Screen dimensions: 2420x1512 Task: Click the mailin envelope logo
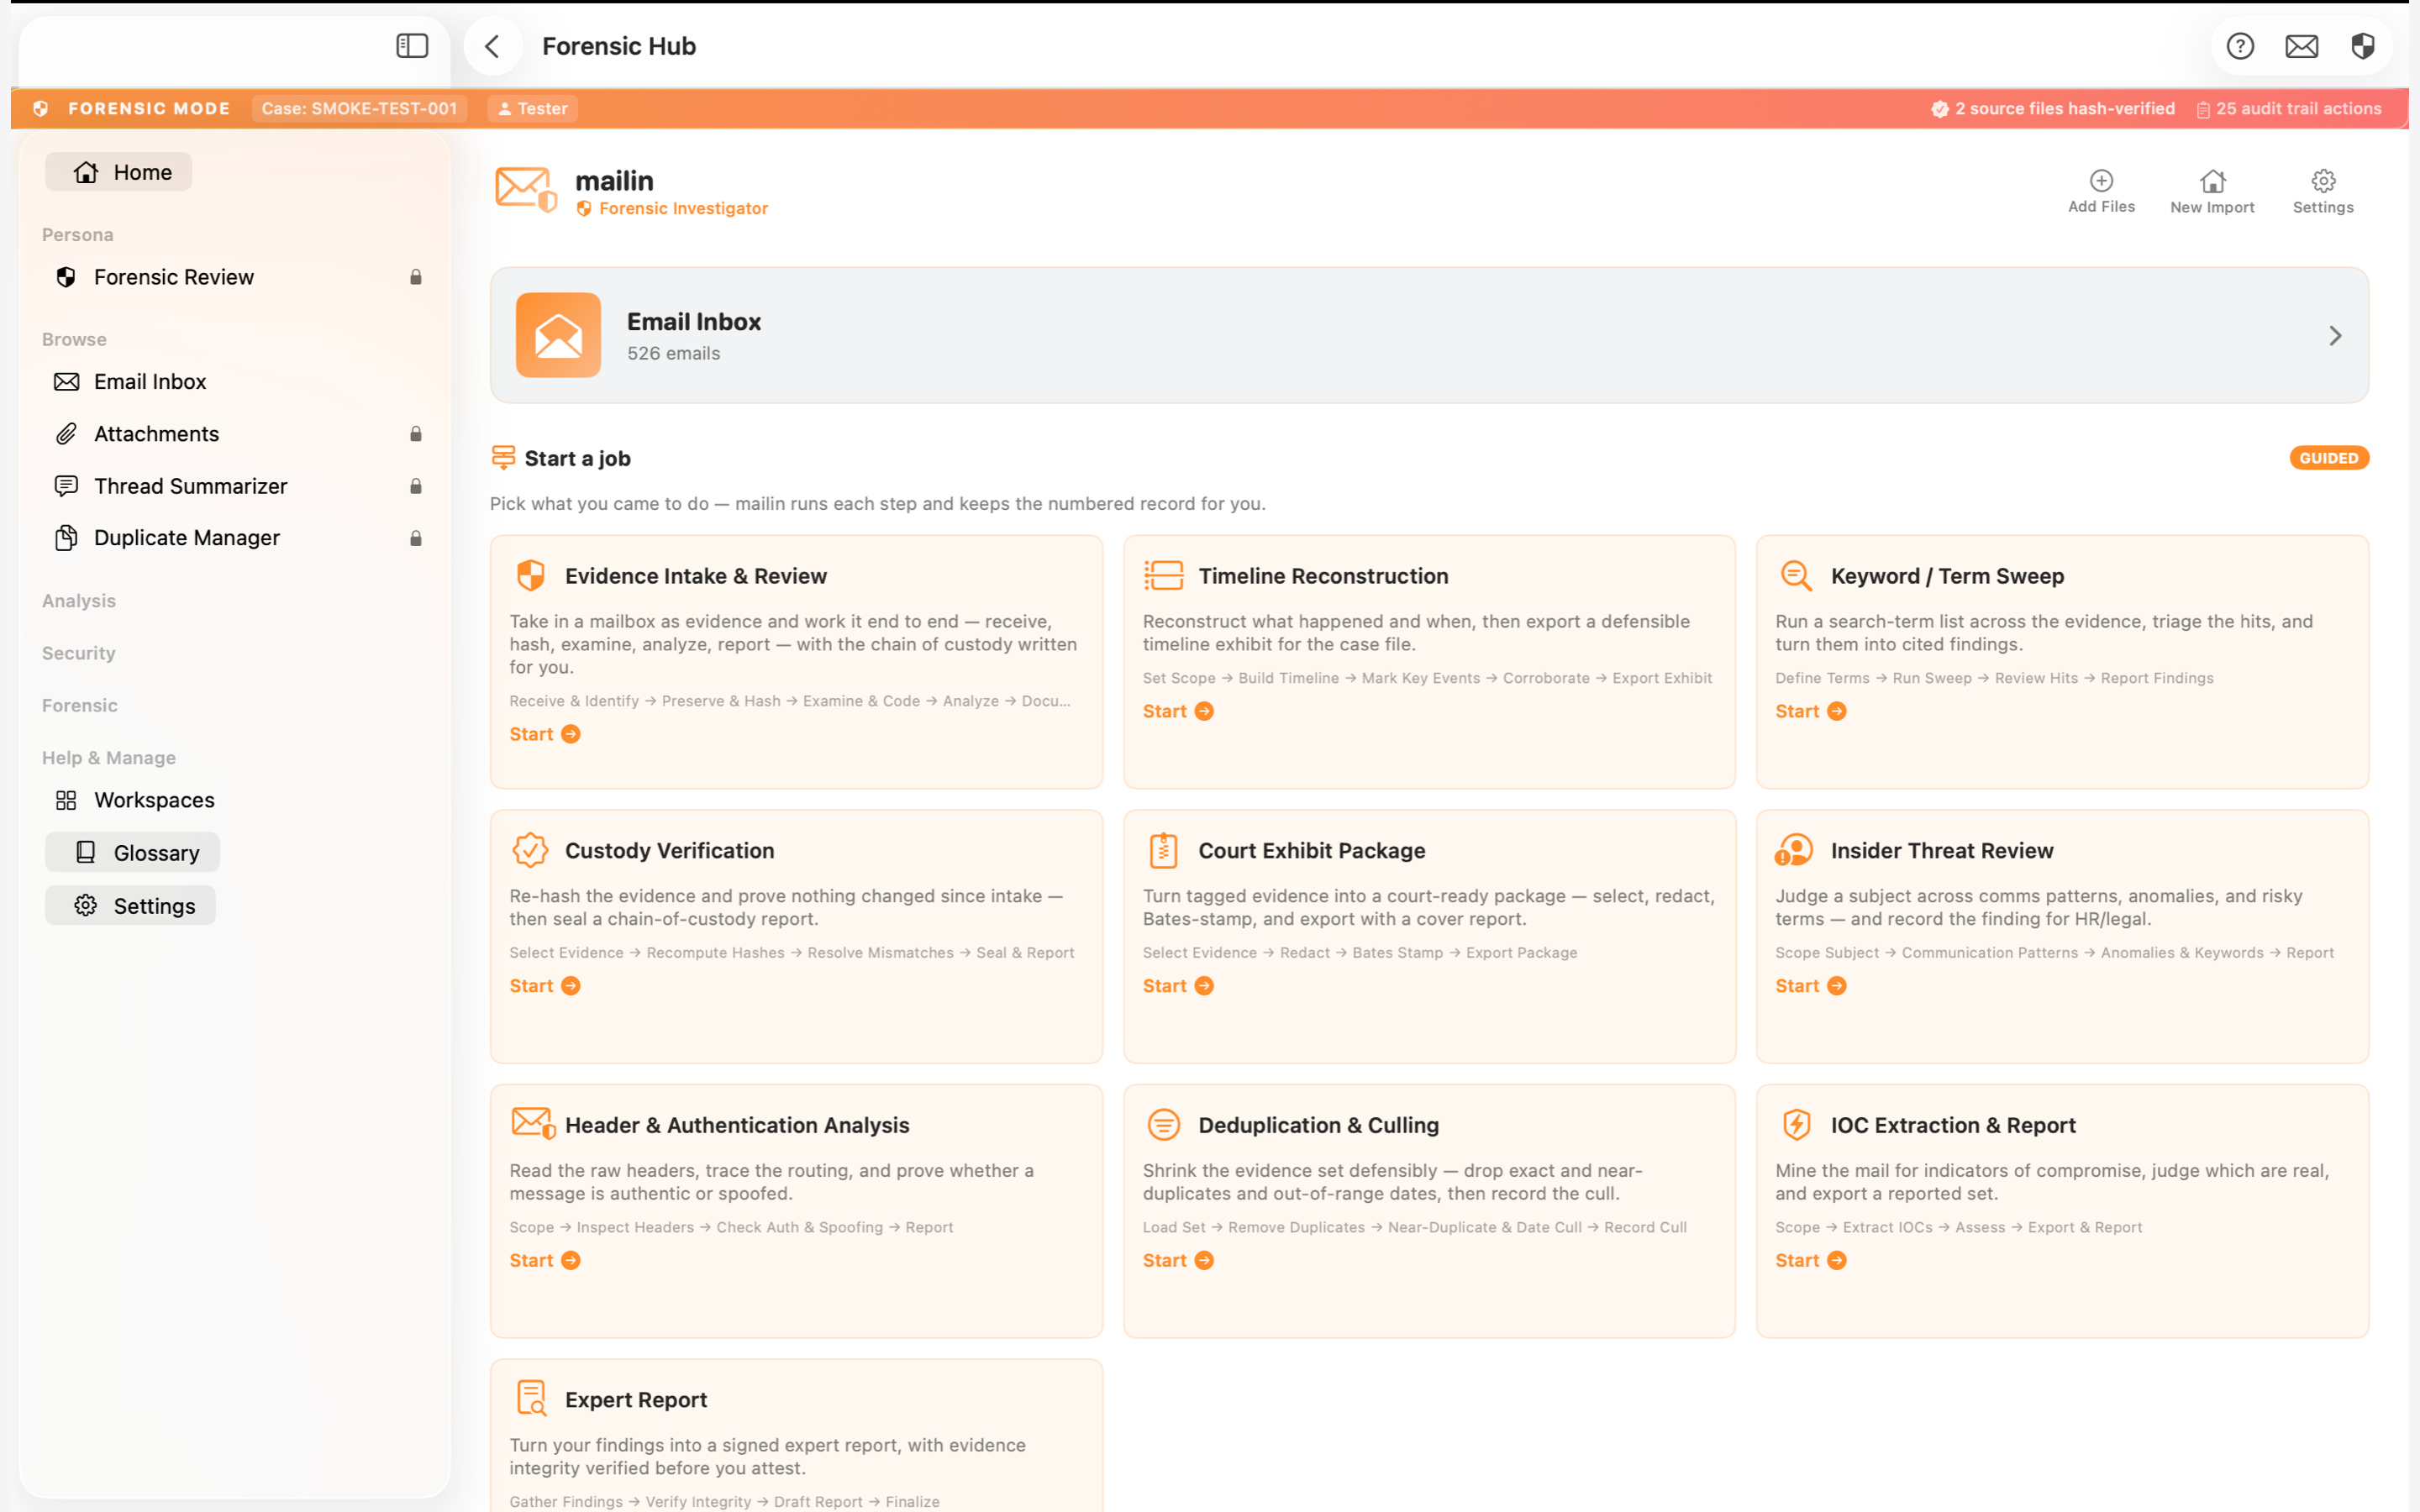tap(525, 189)
